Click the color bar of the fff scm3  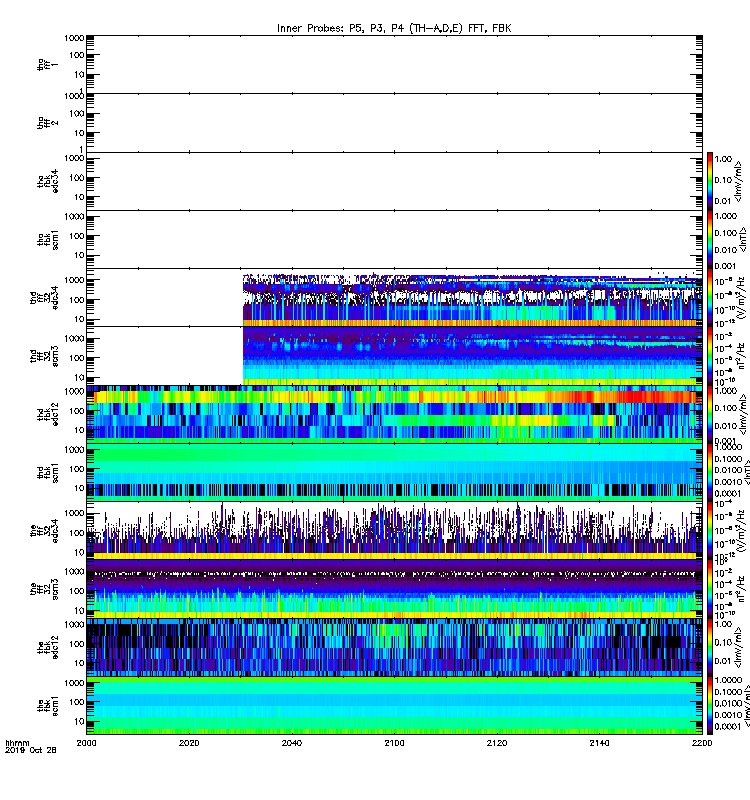[710, 589]
